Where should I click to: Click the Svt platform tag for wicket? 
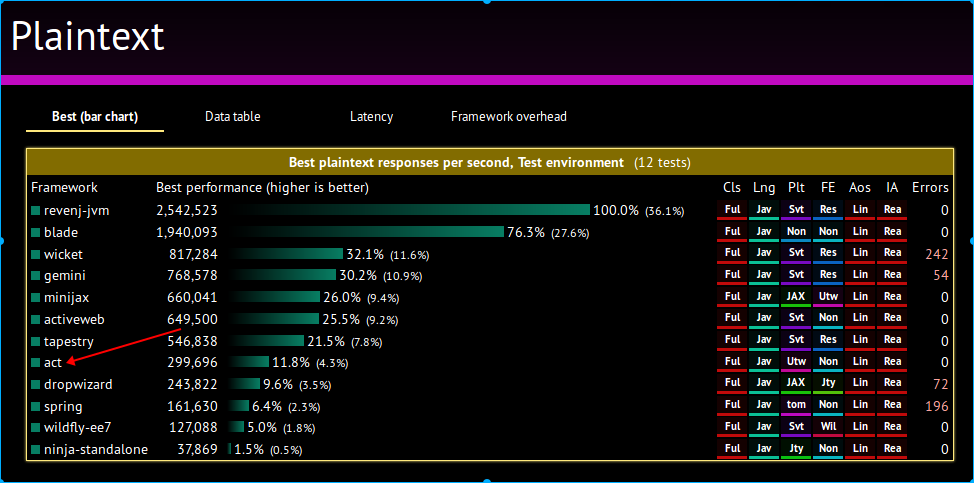click(x=796, y=253)
